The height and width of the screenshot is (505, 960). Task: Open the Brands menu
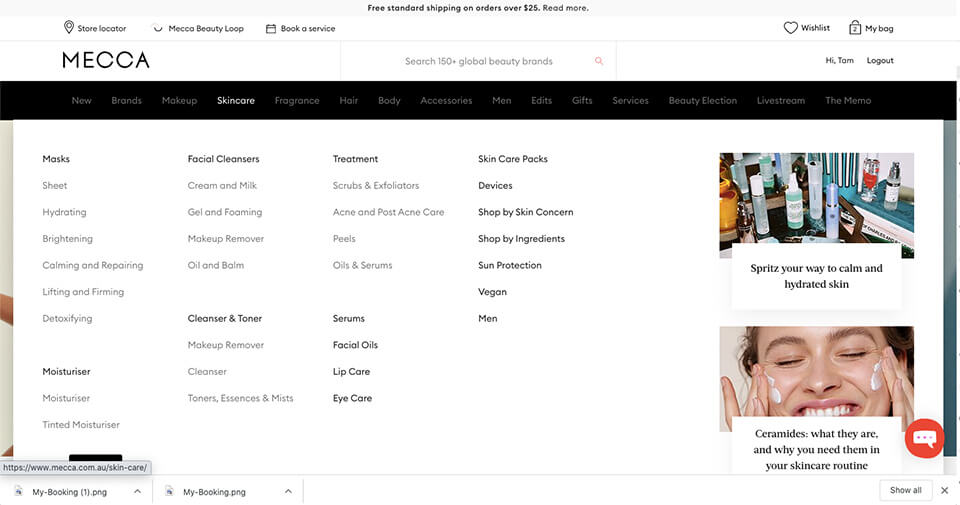click(127, 100)
